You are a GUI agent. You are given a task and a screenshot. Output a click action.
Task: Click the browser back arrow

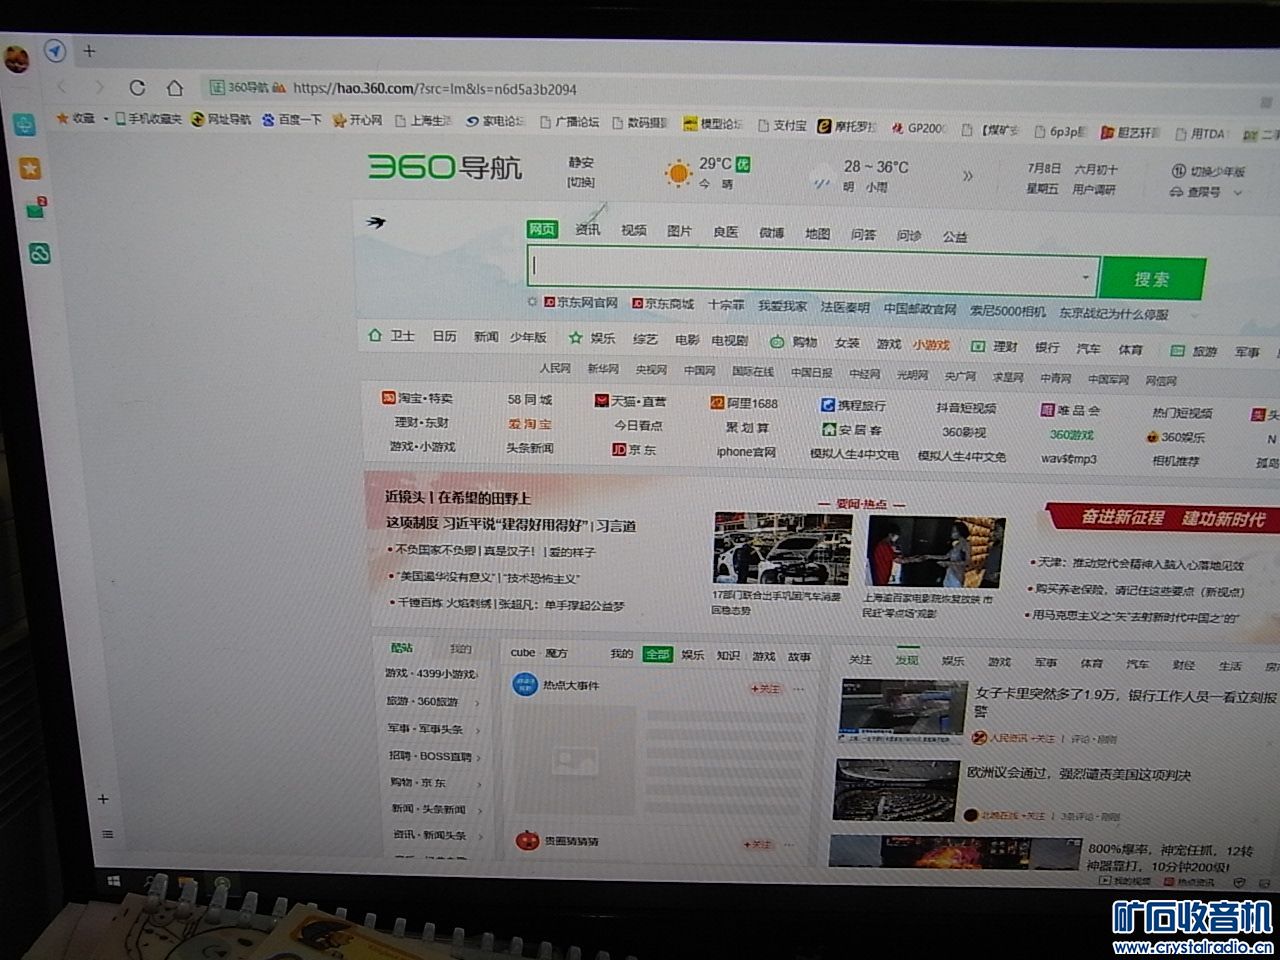coord(63,87)
